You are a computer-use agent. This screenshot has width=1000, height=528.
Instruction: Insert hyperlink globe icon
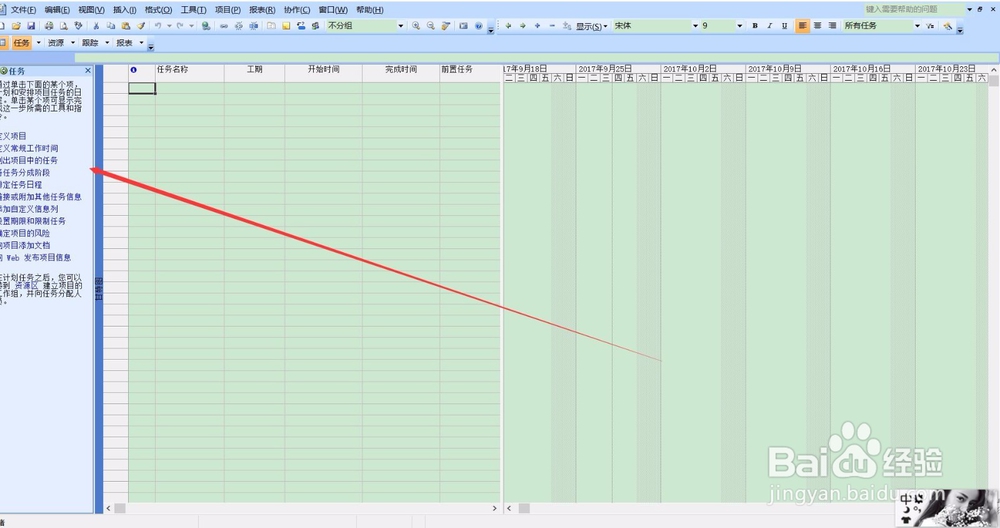206,26
